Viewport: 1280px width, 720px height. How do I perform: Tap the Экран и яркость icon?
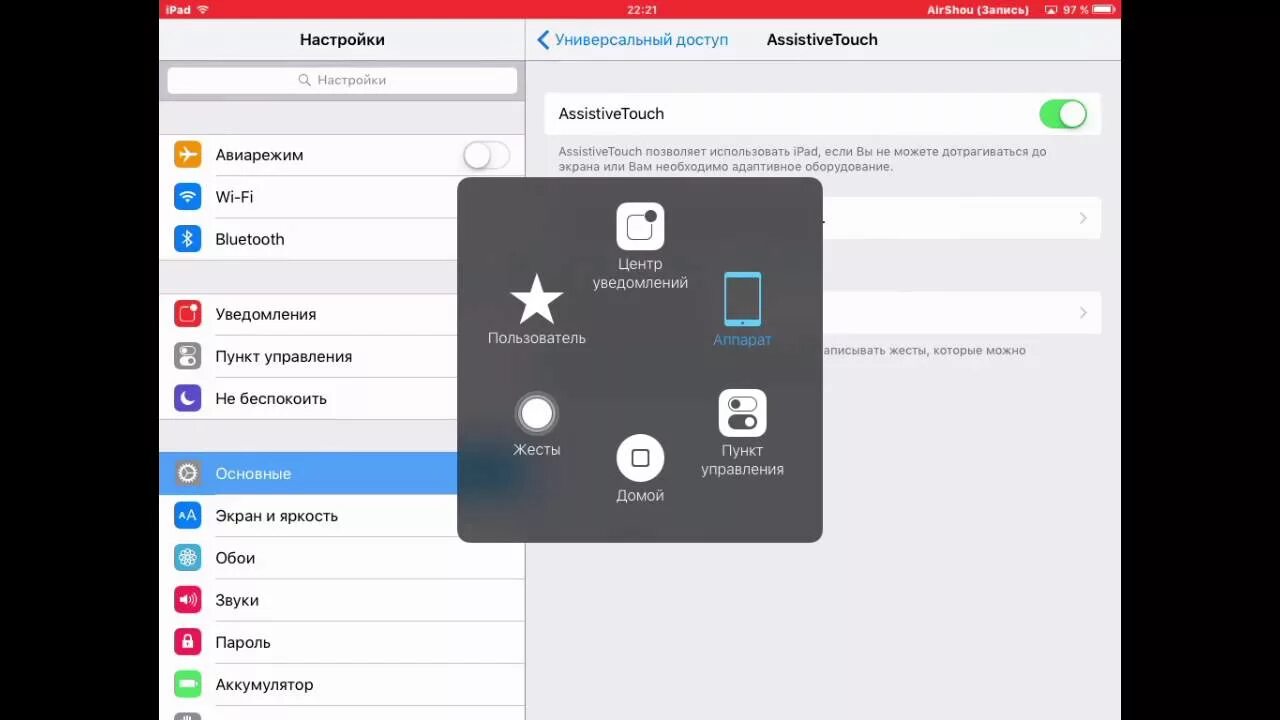click(188, 516)
